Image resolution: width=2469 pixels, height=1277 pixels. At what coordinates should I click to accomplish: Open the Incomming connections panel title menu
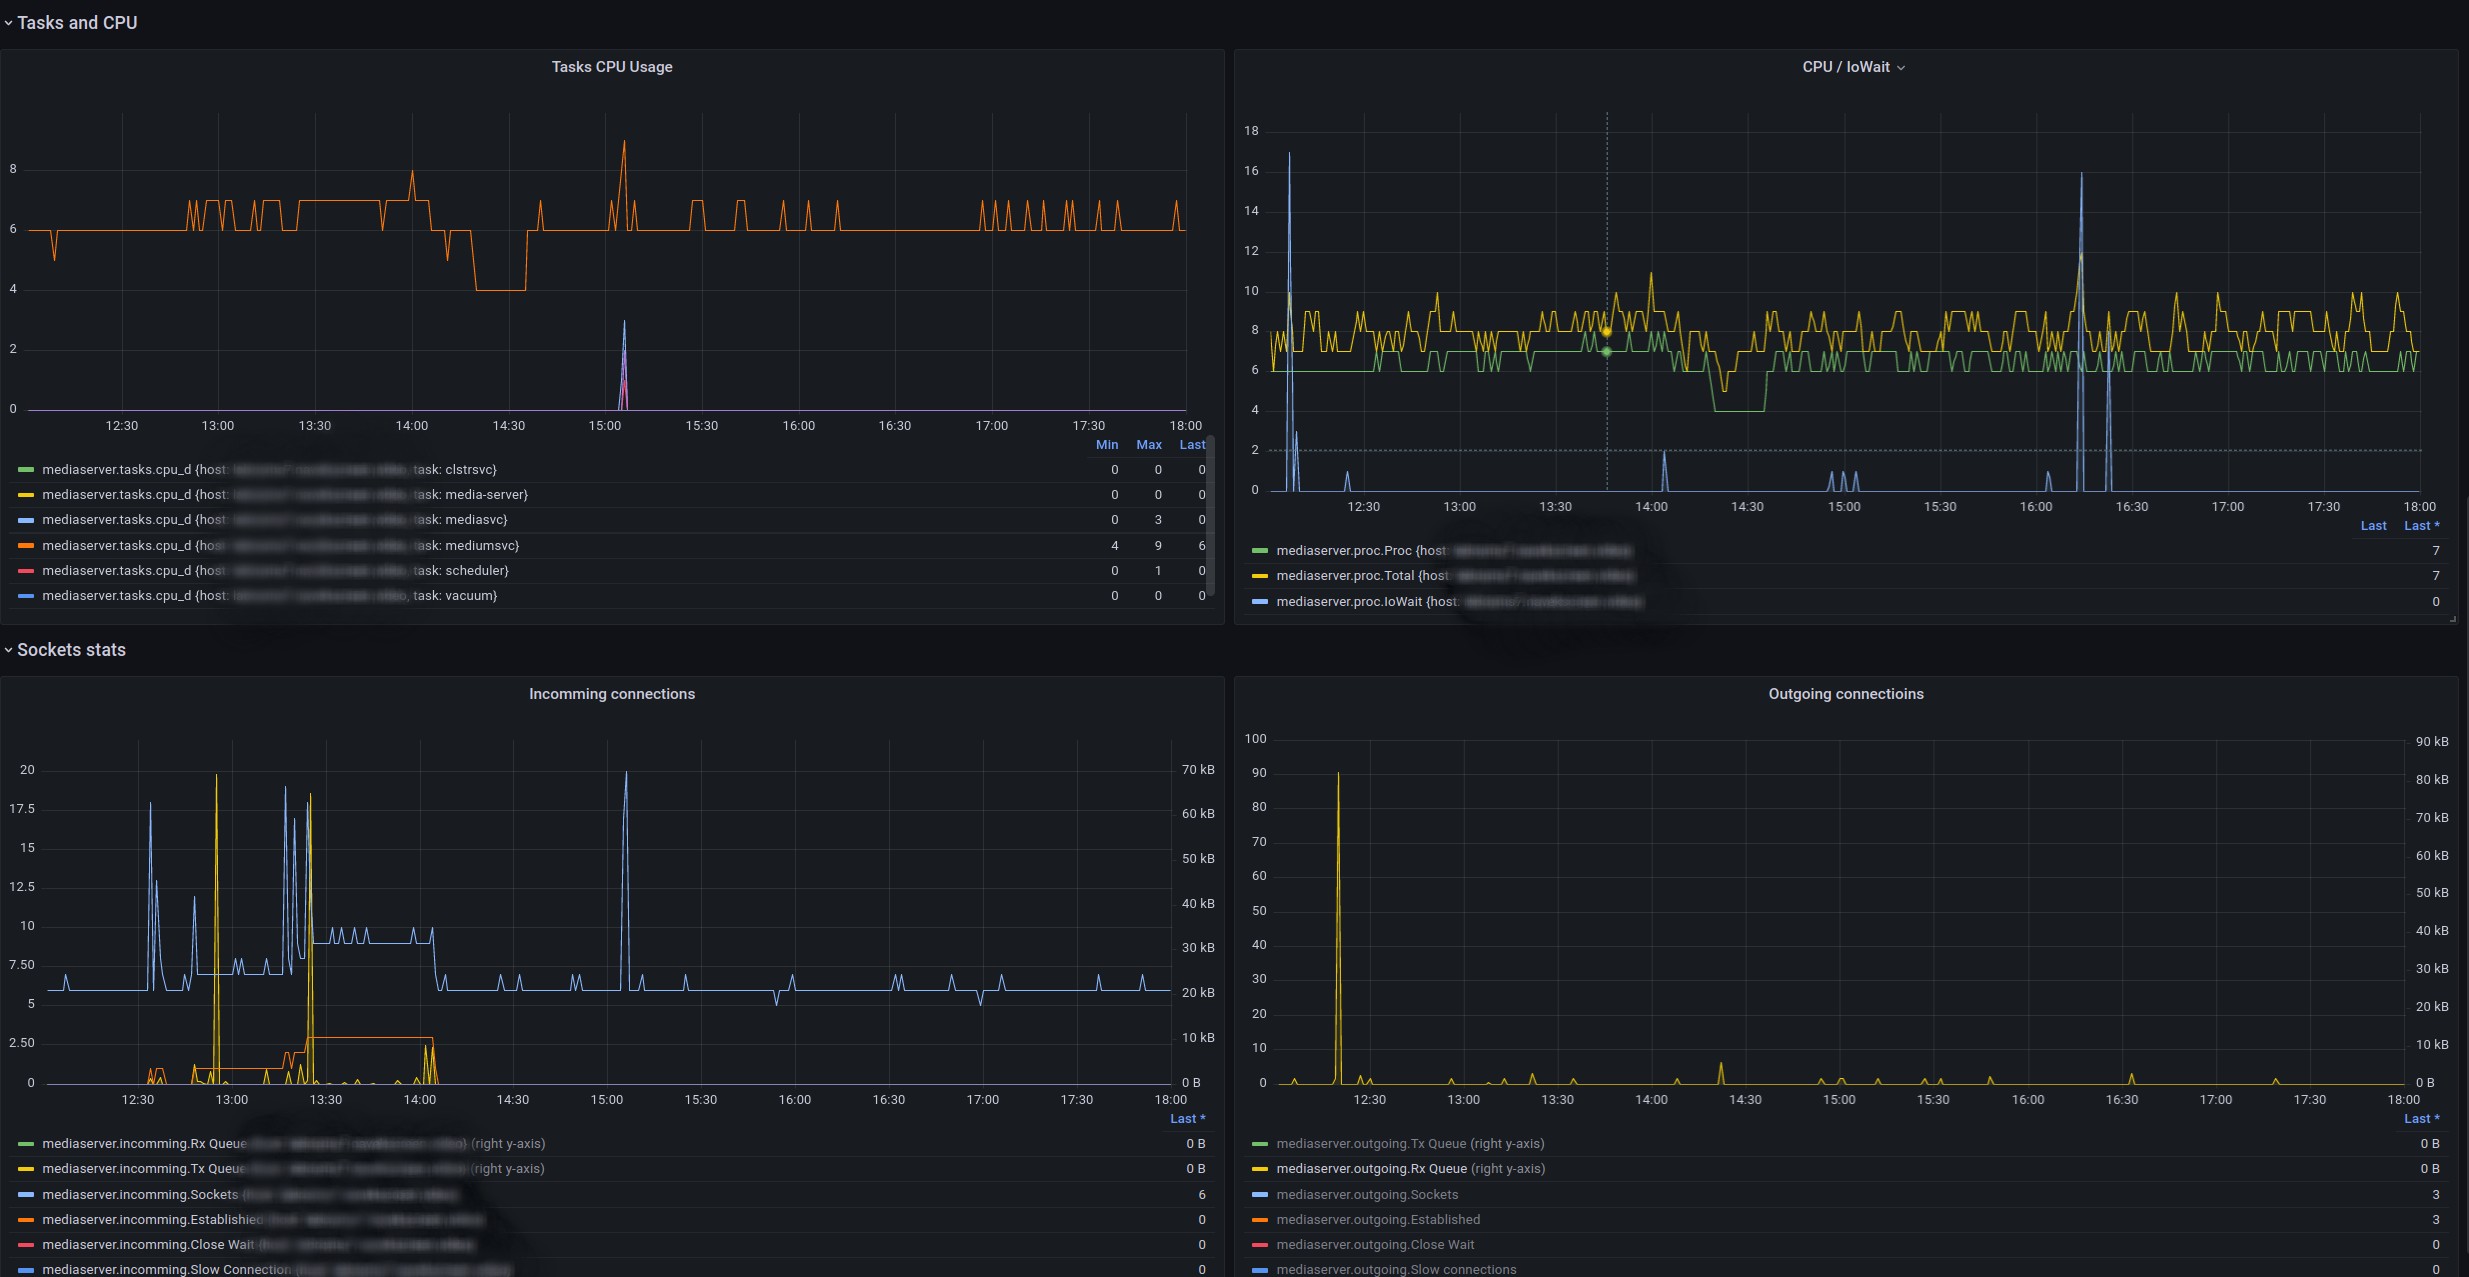(612, 694)
